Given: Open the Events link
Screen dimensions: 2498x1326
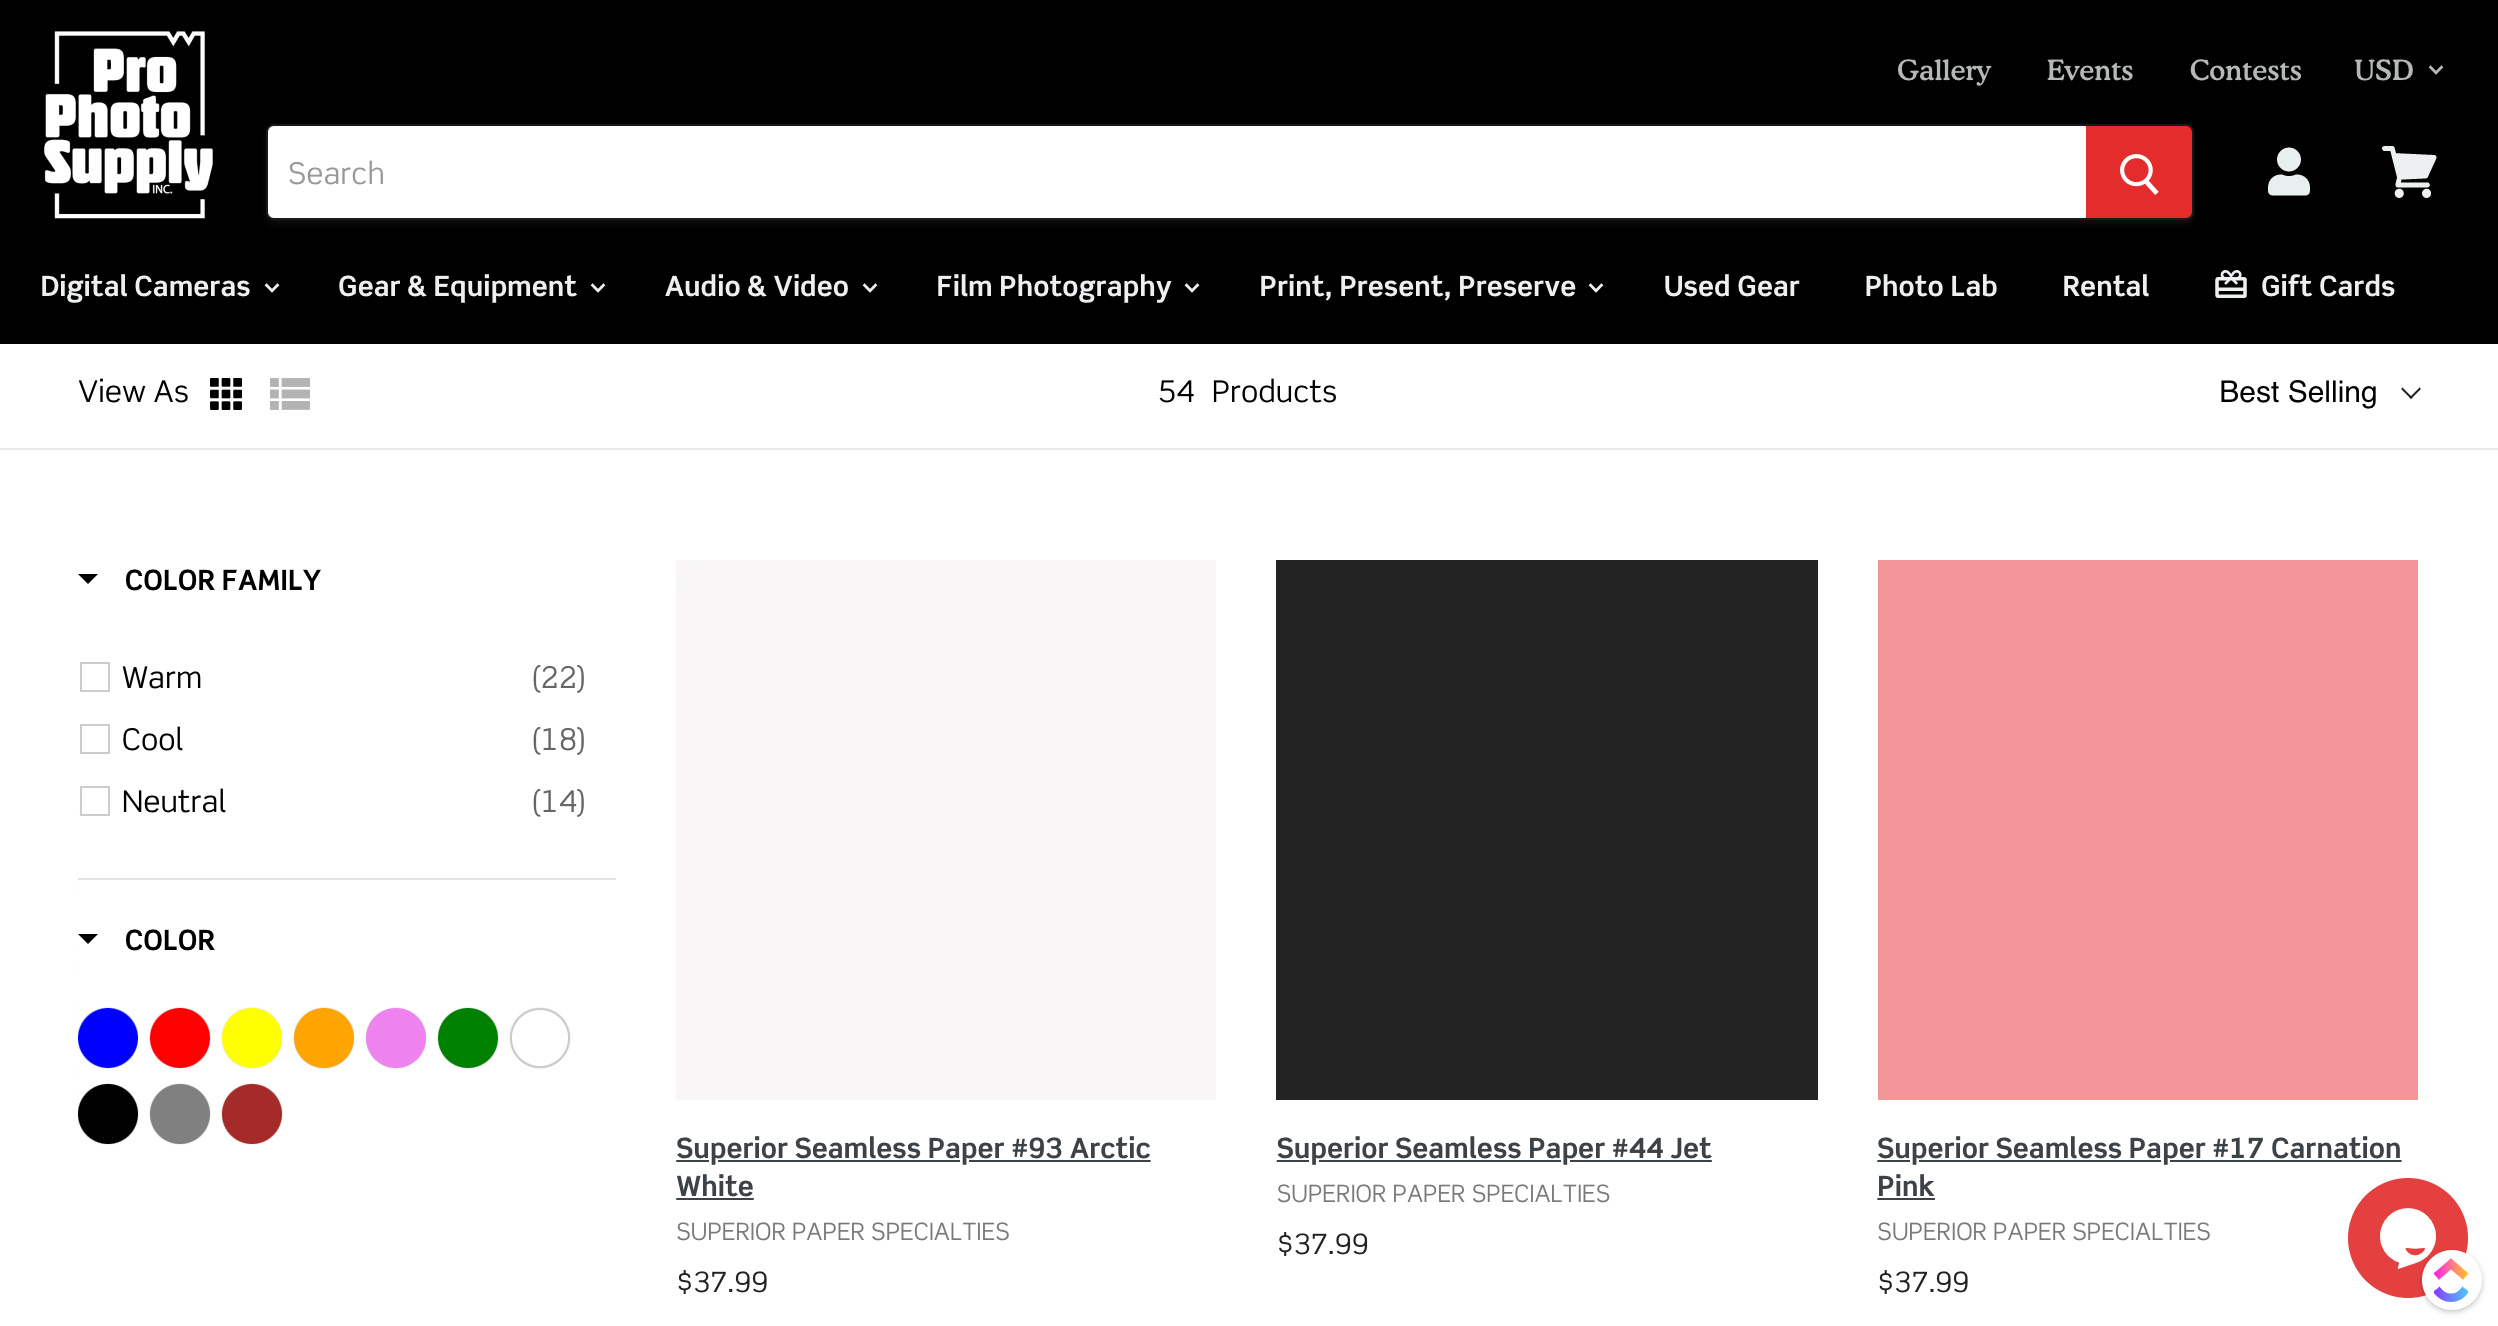Looking at the screenshot, I should click(2089, 70).
